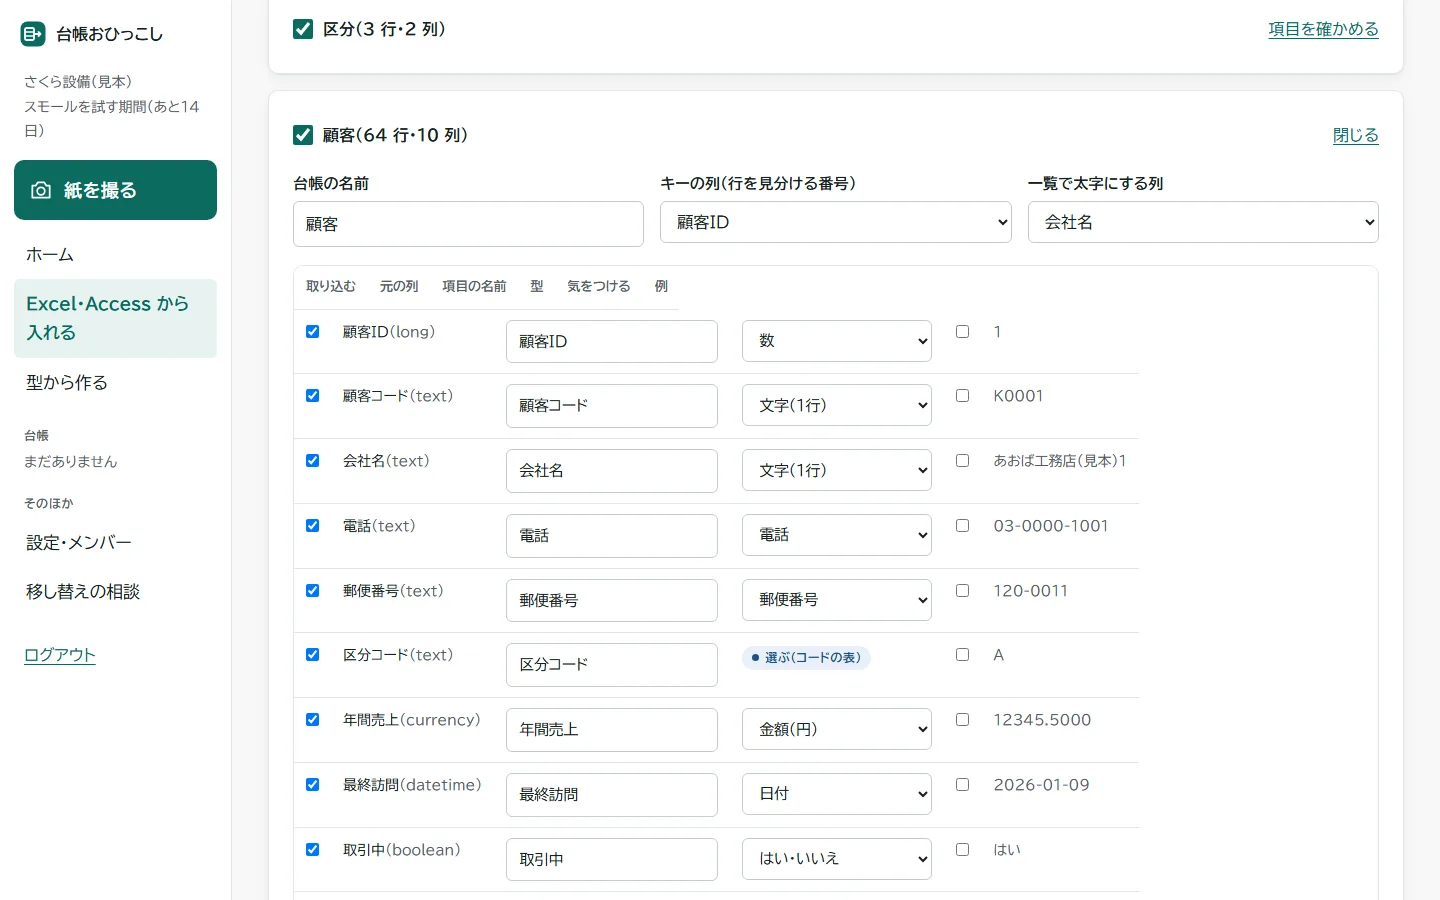Open 移し替えの相談 in sidebar

point(115,592)
